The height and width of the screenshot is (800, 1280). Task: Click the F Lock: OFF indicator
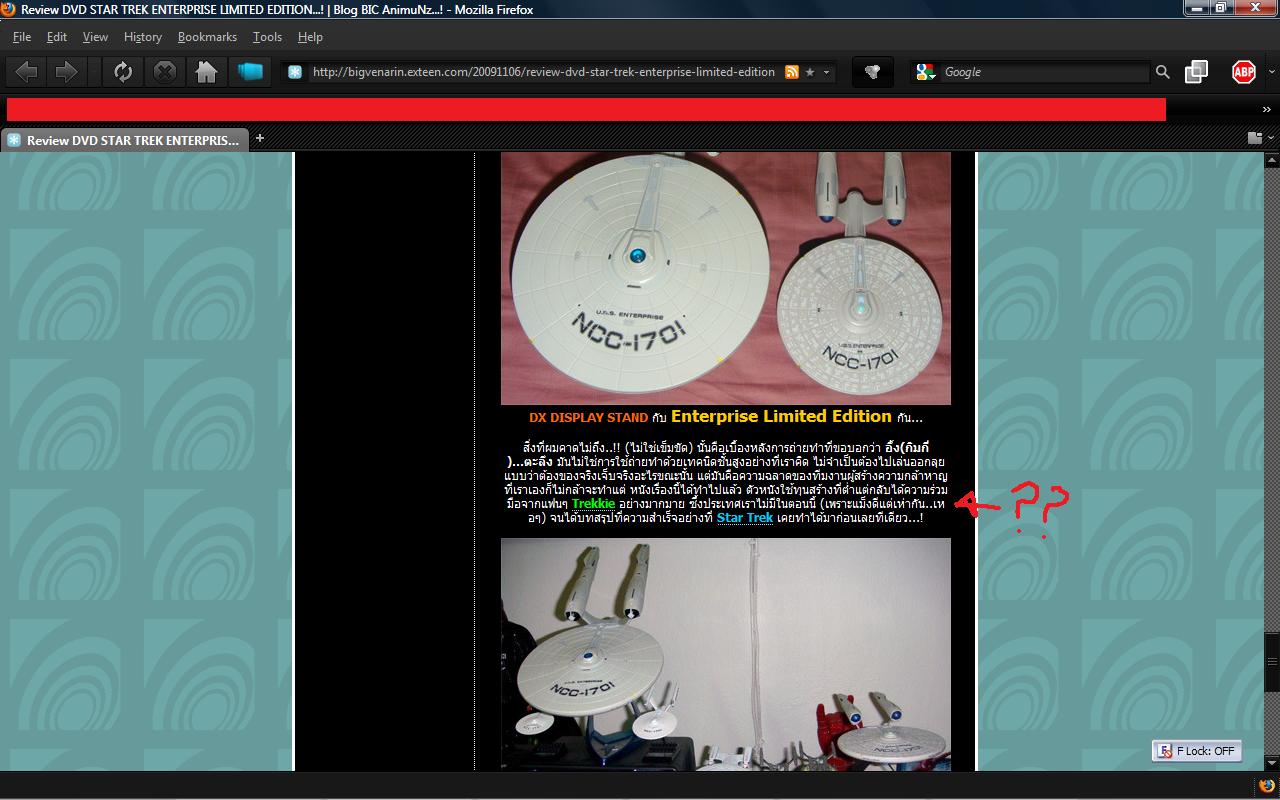point(1197,751)
